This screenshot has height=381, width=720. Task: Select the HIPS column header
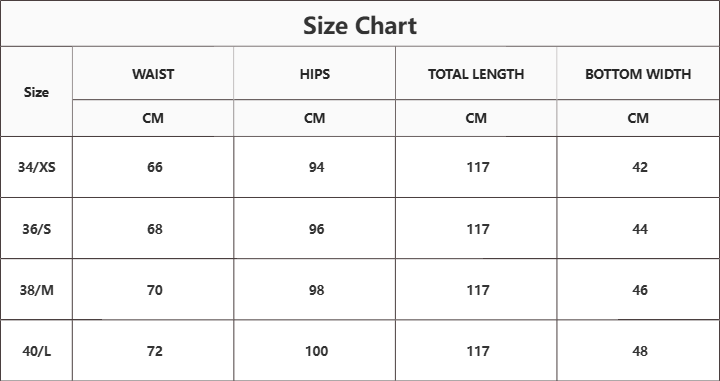click(x=315, y=74)
